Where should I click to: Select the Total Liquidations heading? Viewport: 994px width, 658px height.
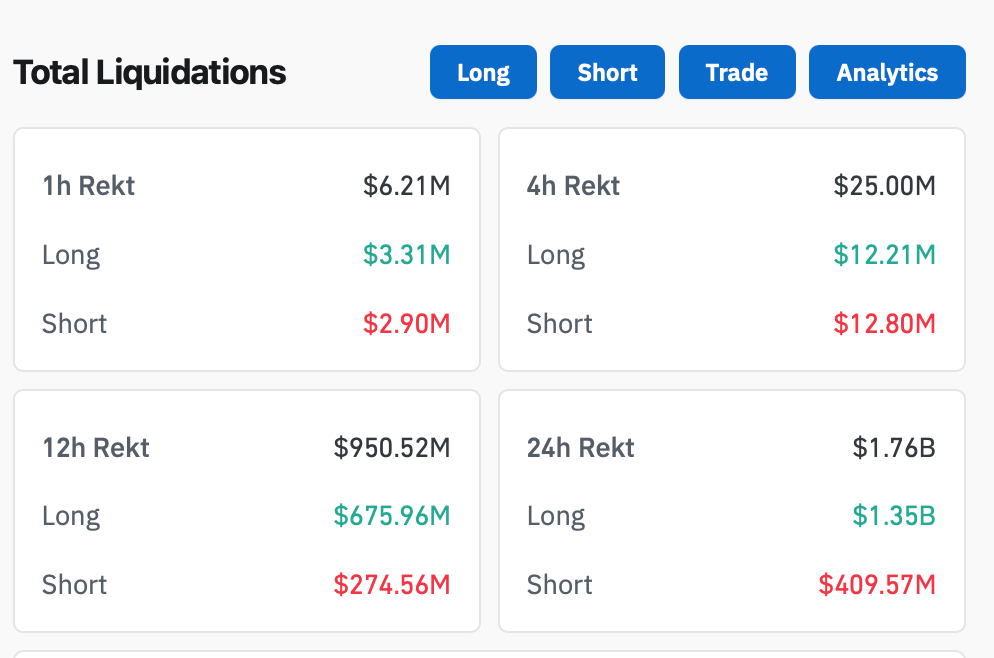coord(150,73)
